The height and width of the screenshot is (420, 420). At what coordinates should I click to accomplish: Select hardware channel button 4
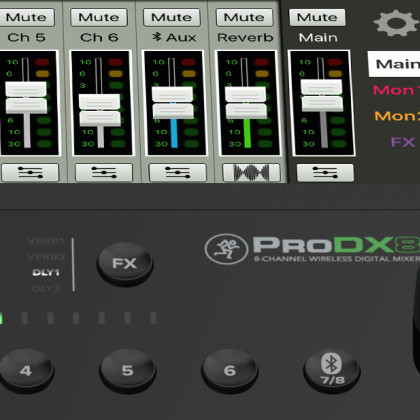coord(26,370)
